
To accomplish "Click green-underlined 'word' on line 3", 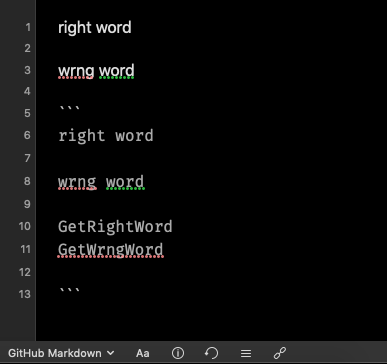I will click(x=117, y=71).
